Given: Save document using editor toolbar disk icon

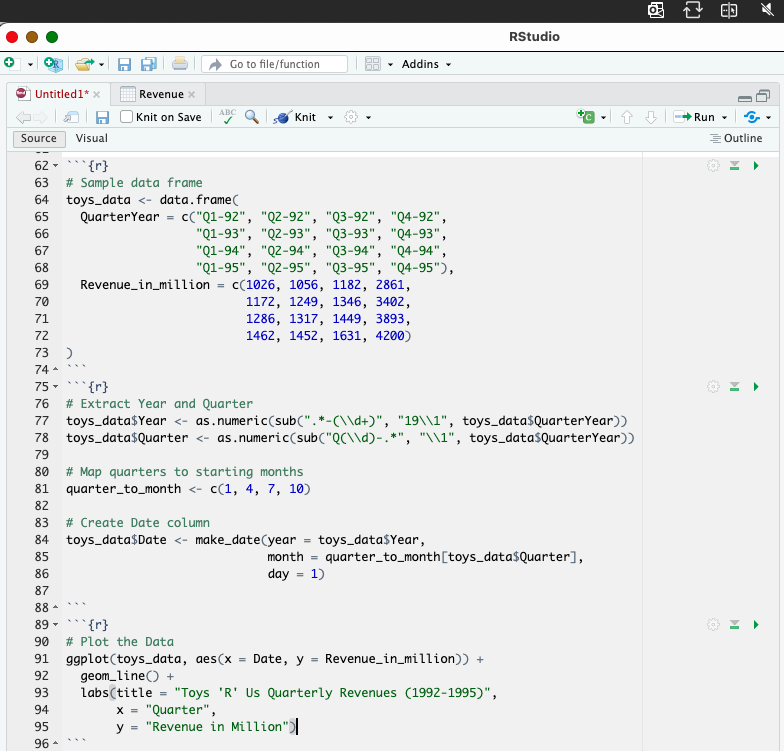Looking at the screenshot, I should [102, 118].
